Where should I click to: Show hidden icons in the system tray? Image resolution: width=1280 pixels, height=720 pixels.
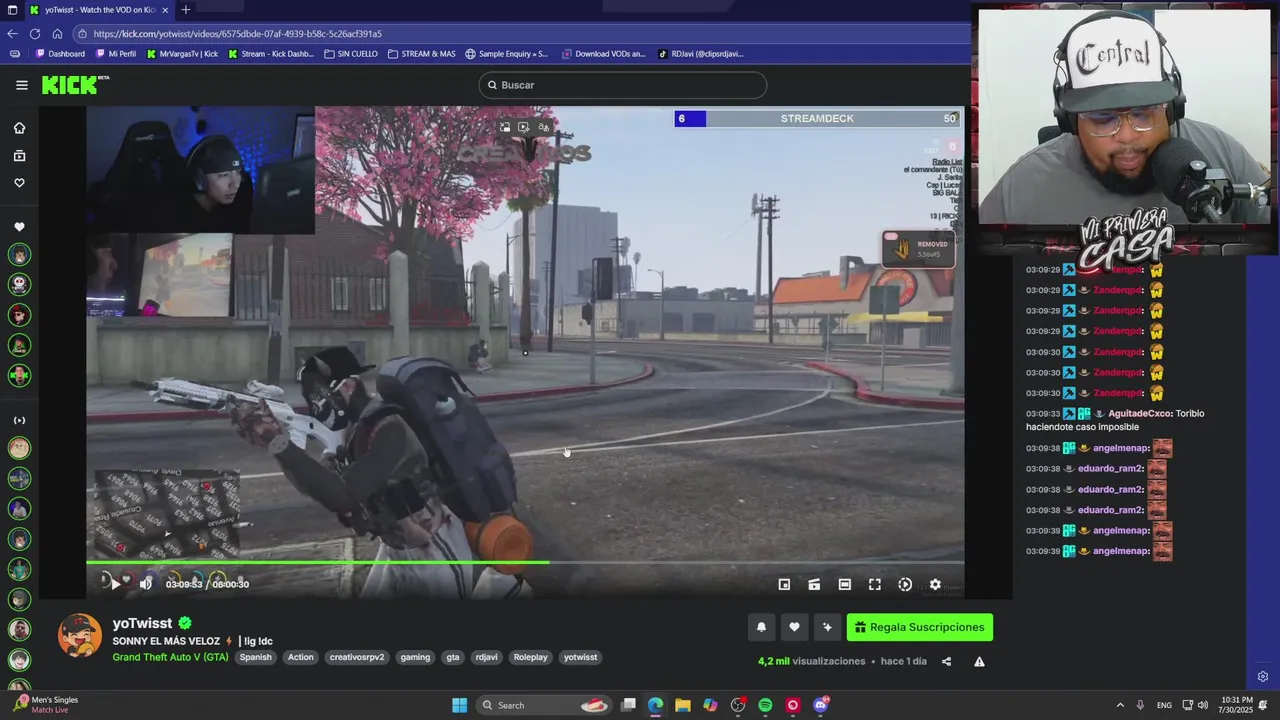tap(1120, 705)
